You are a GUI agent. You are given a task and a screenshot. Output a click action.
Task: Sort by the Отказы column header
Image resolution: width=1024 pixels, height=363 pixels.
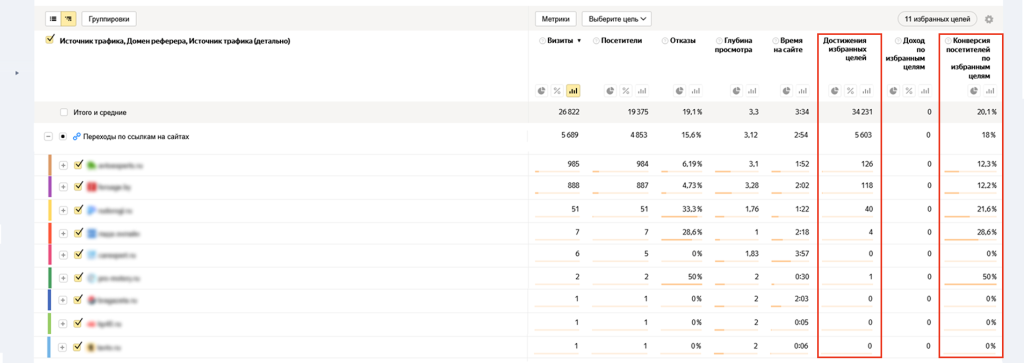(x=682, y=40)
